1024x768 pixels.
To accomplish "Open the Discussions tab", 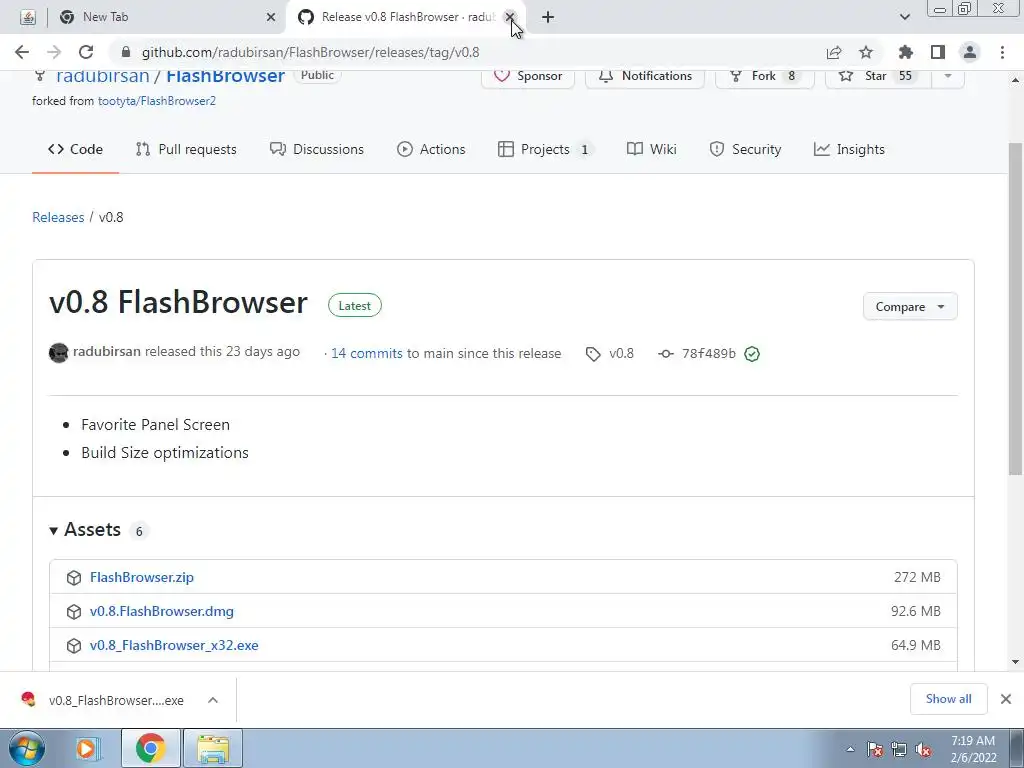I will point(317,150).
